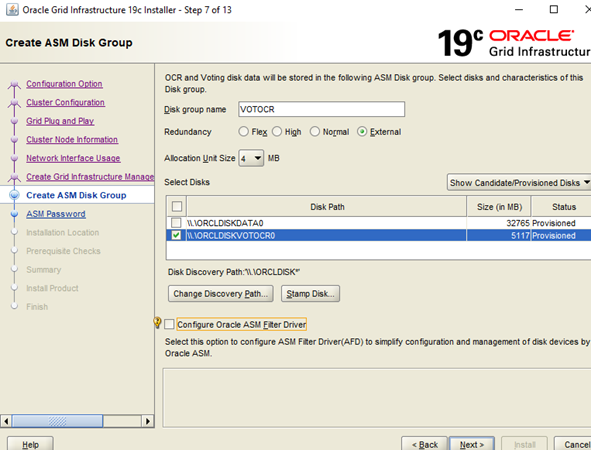Select Create ASM Disk Group step
Image resolution: width=591 pixels, height=450 pixels.
click(76, 195)
